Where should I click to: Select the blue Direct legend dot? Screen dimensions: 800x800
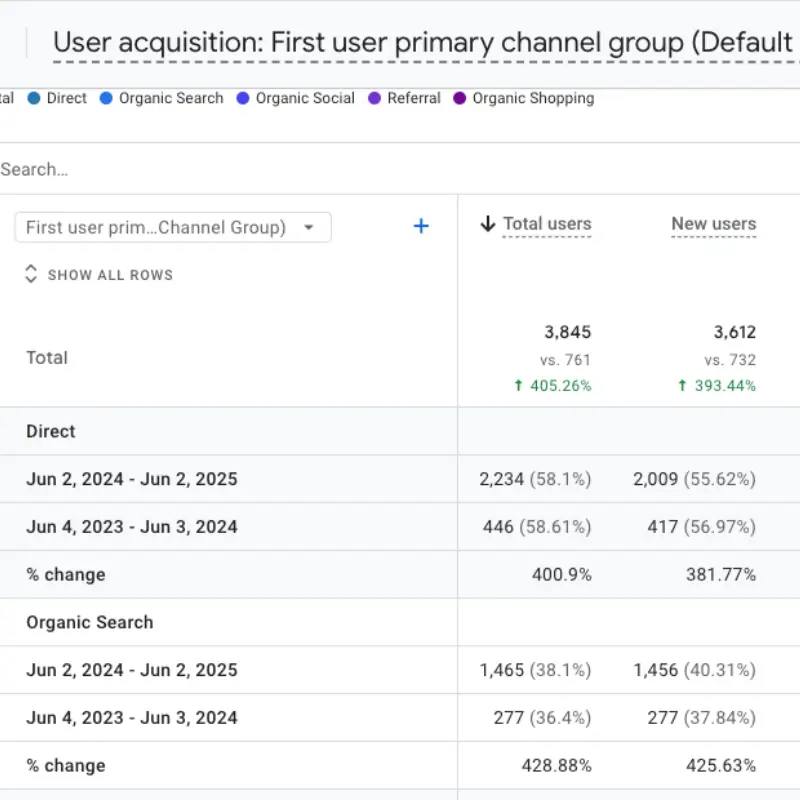pyautogui.click(x=34, y=98)
